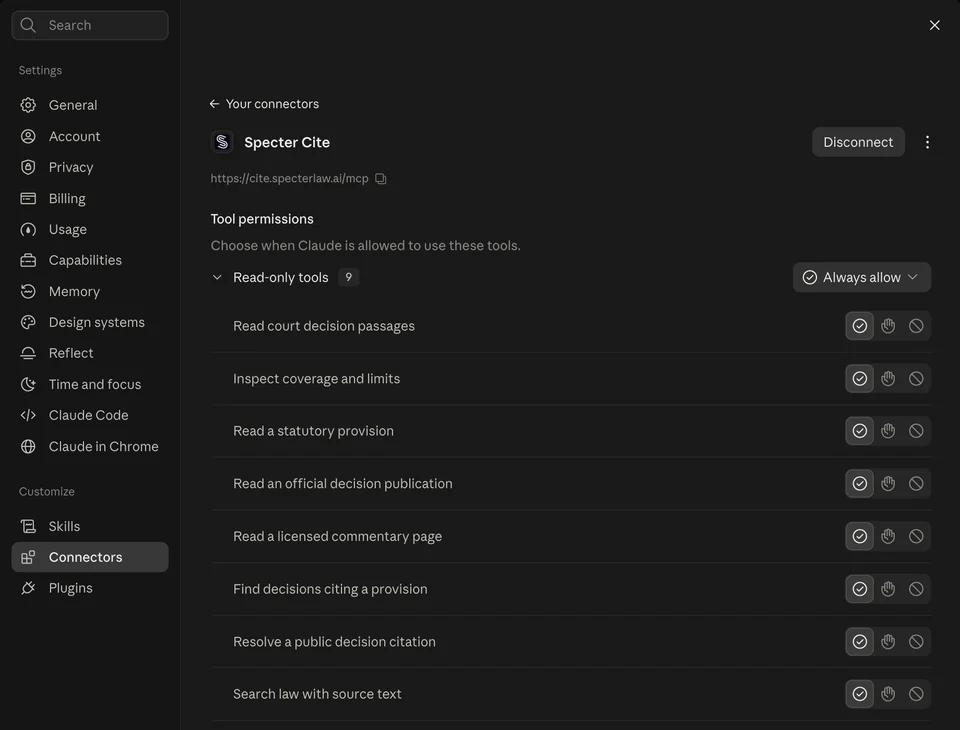Click the settings Search field

[x=90, y=25]
